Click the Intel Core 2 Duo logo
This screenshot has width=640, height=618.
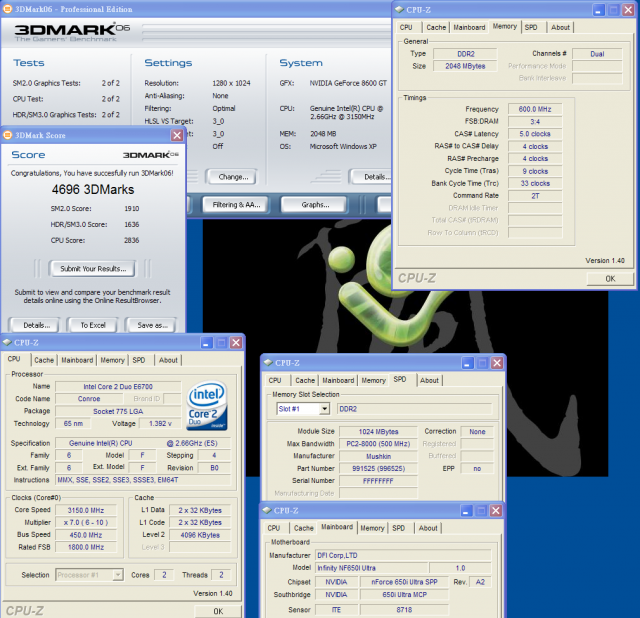pos(207,406)
